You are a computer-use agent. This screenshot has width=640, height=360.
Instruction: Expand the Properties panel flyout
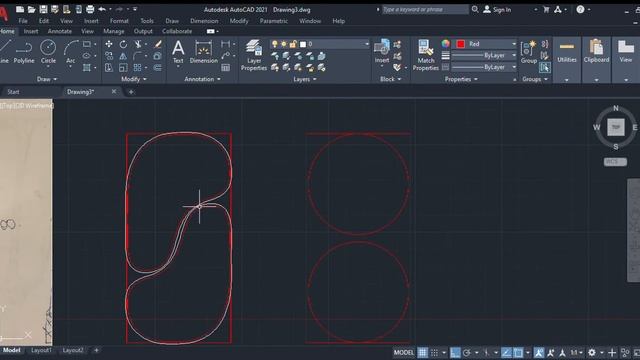click(x=461, y=79)
